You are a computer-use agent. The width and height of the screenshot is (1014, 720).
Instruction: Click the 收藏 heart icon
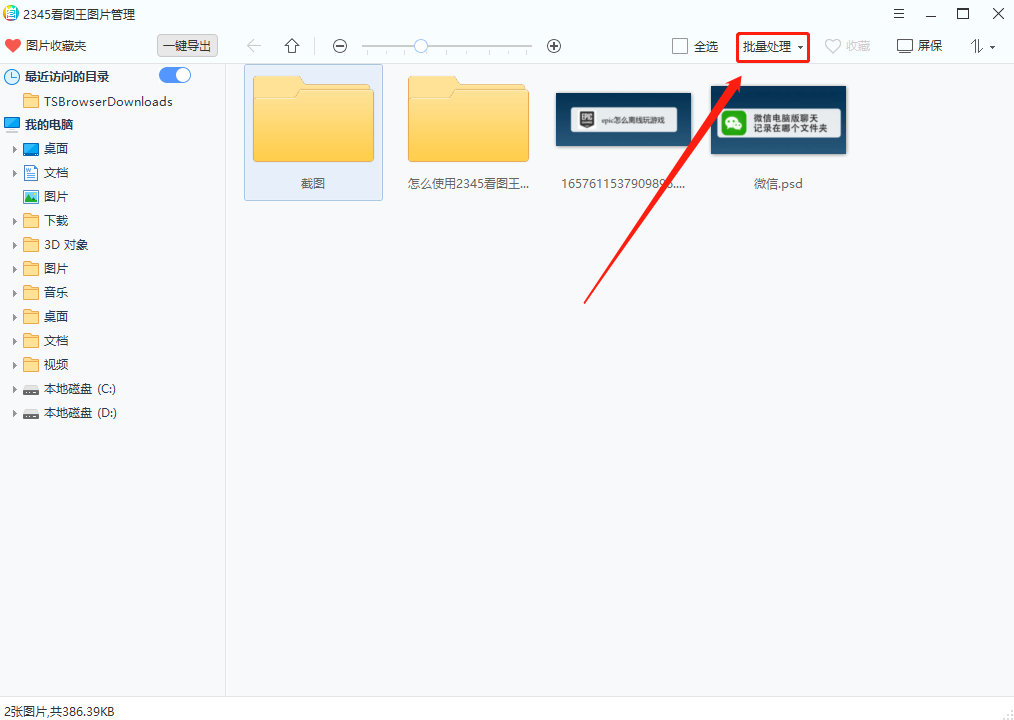833,46
